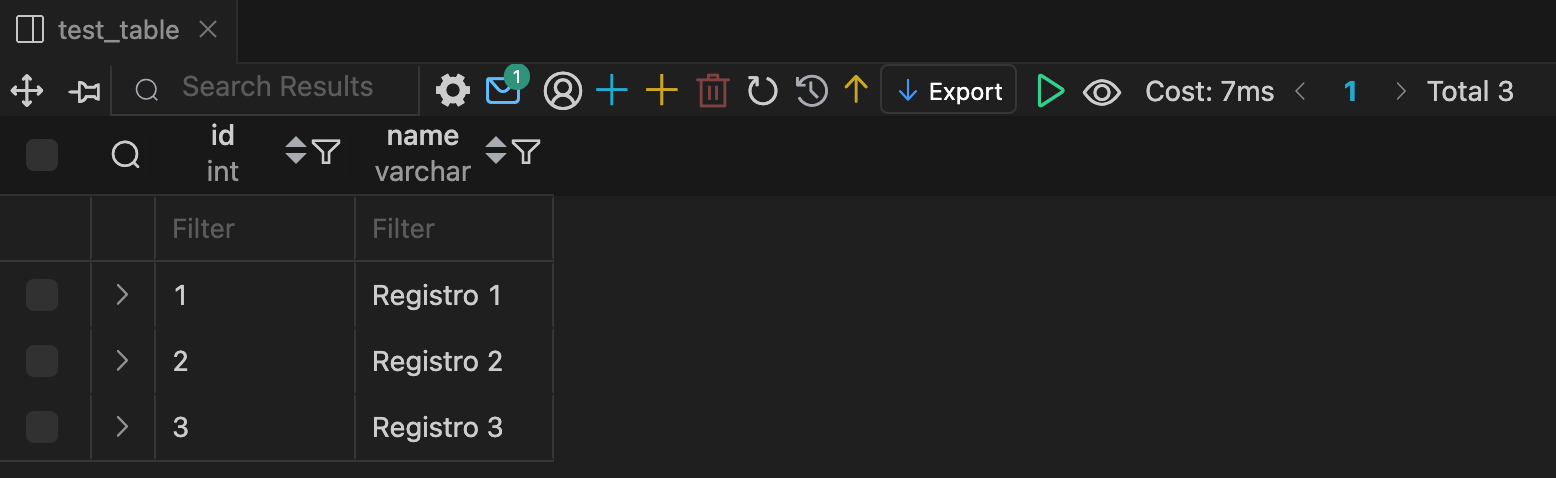Click the blue plus insert row icon

point(611,91)
